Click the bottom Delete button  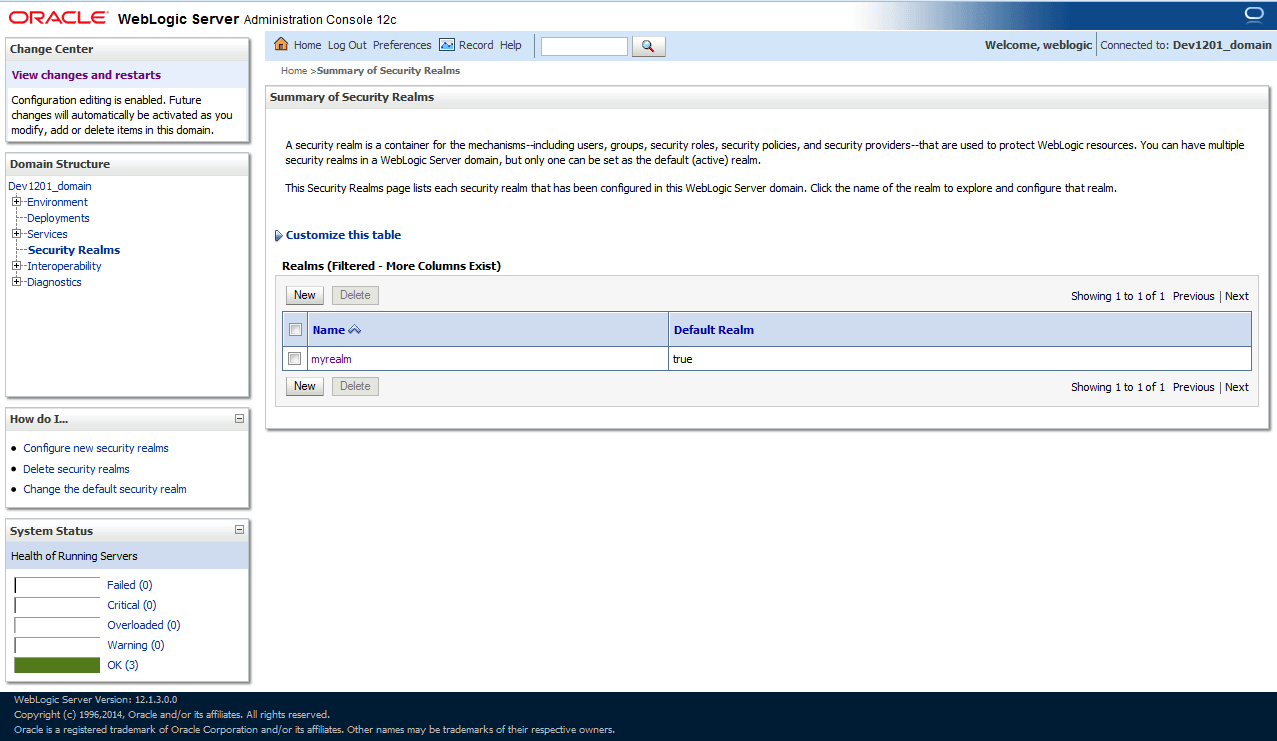pyautogui.click(x=355, y=386)
